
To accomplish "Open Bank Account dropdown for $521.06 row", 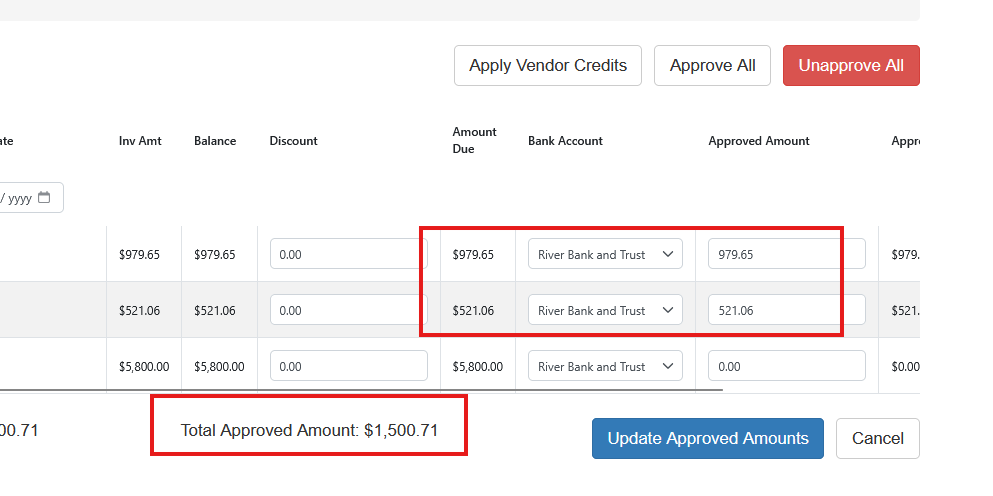I will pos(605,310).
